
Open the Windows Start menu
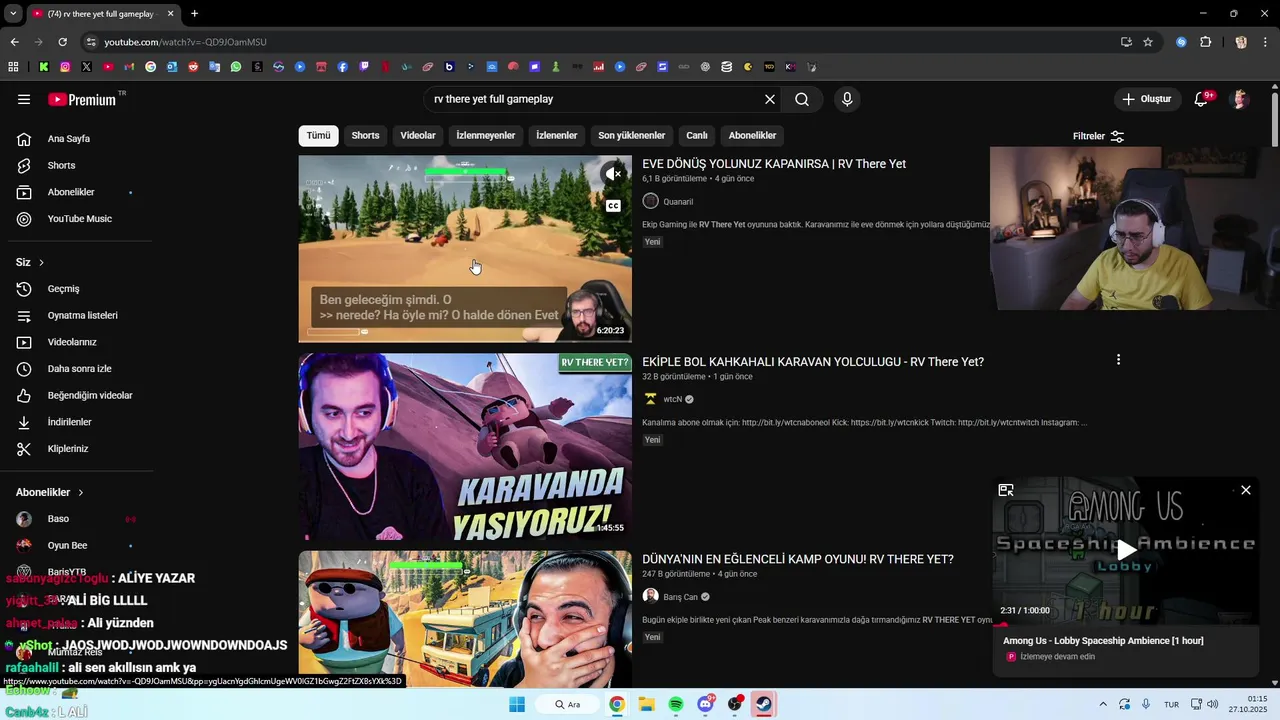(517, 704)
